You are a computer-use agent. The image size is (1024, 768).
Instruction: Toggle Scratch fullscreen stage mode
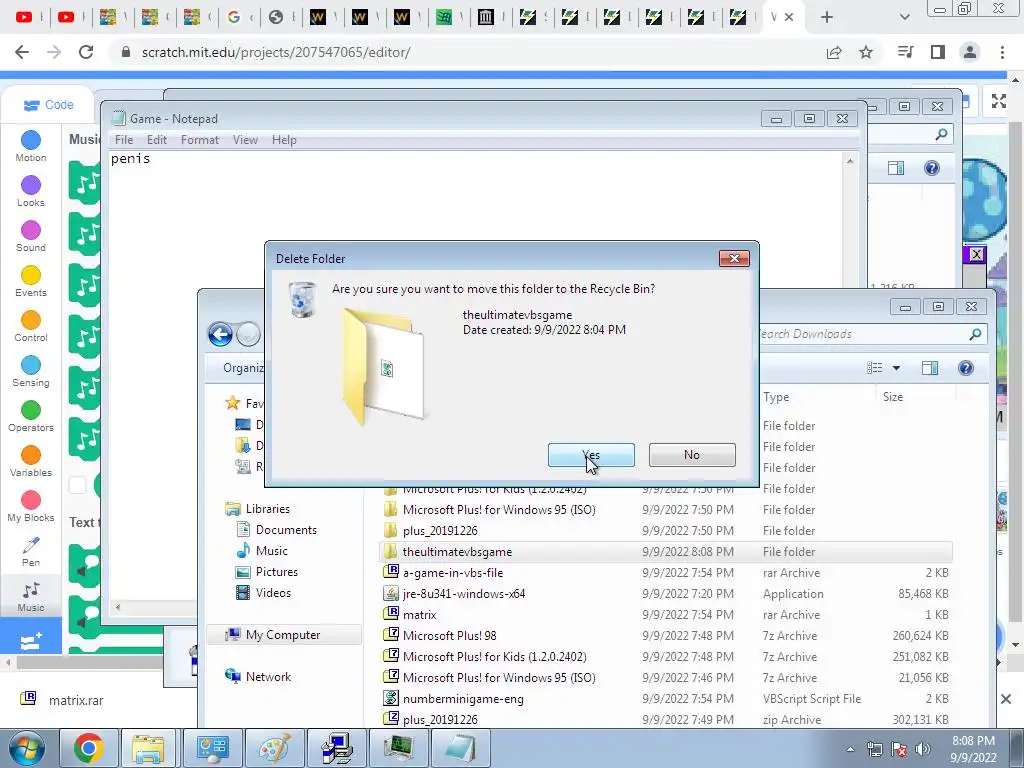click(999, 101)
